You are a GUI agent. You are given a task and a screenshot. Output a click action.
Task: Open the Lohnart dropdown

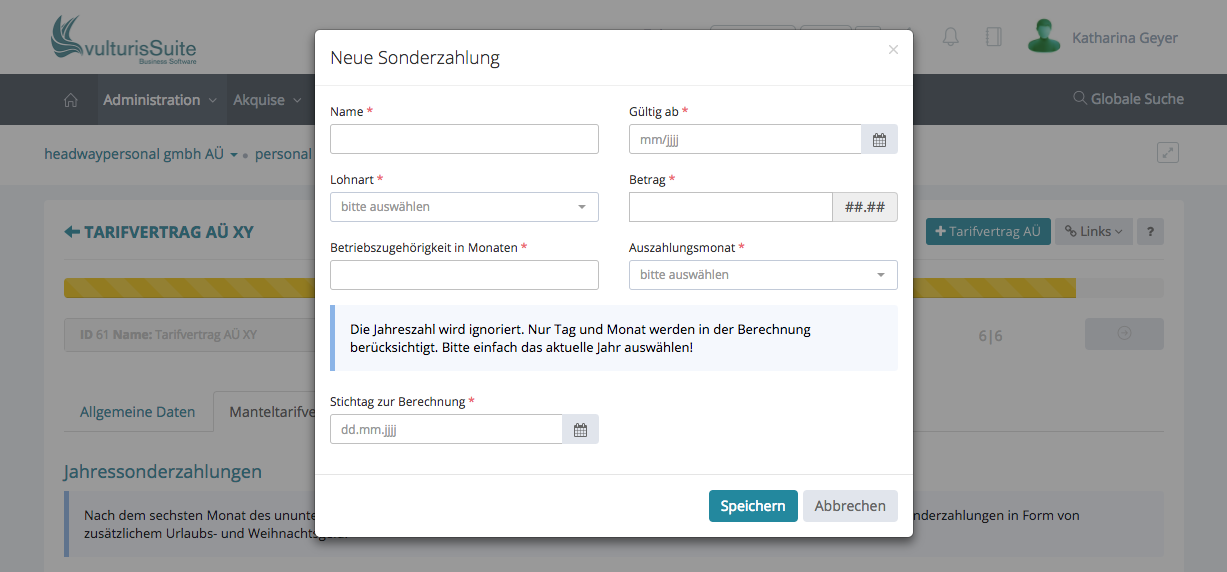[464, 207]
